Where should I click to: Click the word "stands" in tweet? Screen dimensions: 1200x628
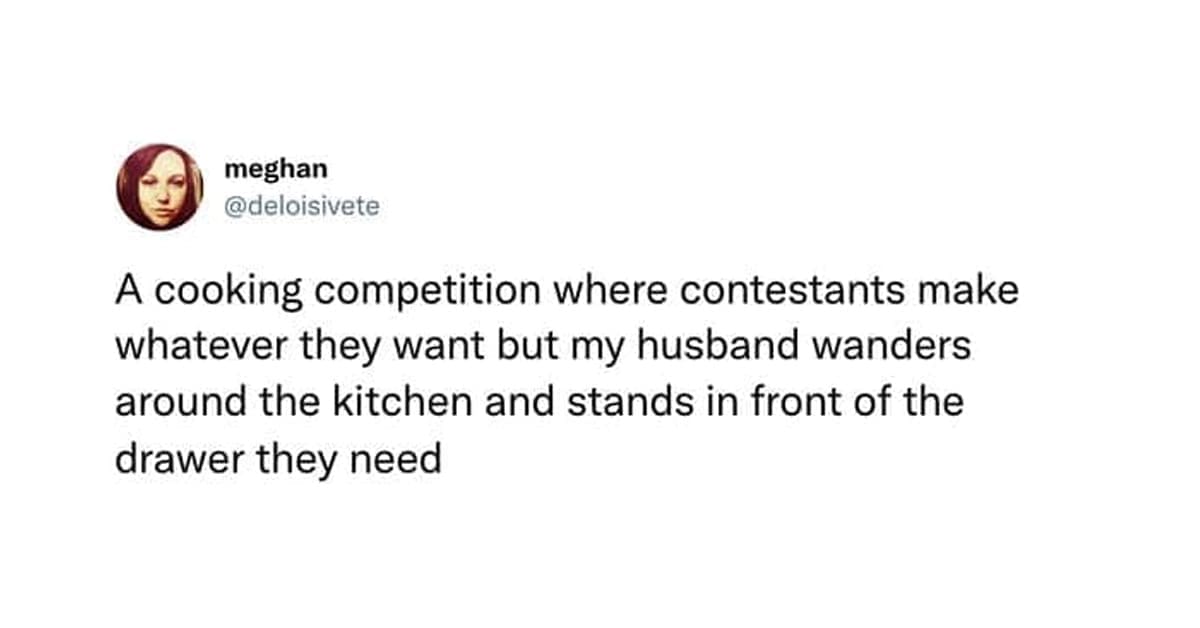pyautogui.click(x=613, y=403)
